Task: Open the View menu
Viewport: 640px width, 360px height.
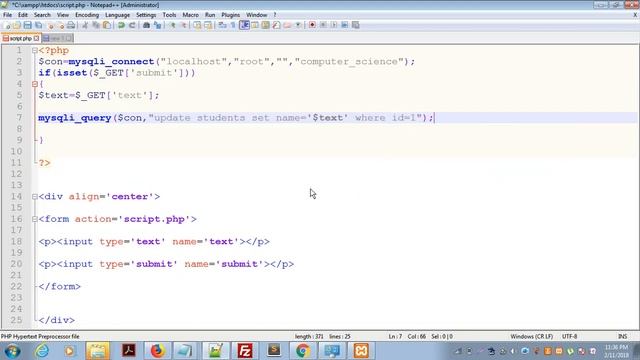Action: tap(62, 15)
